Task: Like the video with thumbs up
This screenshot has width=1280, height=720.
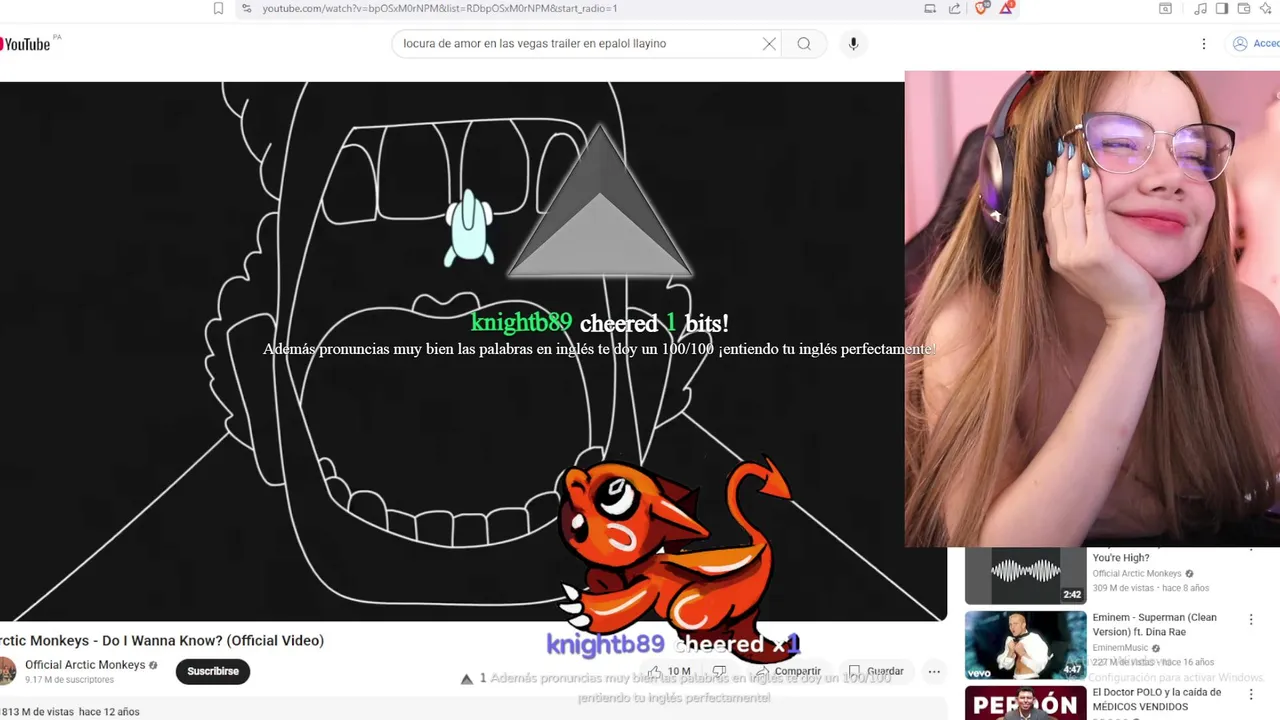Action: click(668, 671)
